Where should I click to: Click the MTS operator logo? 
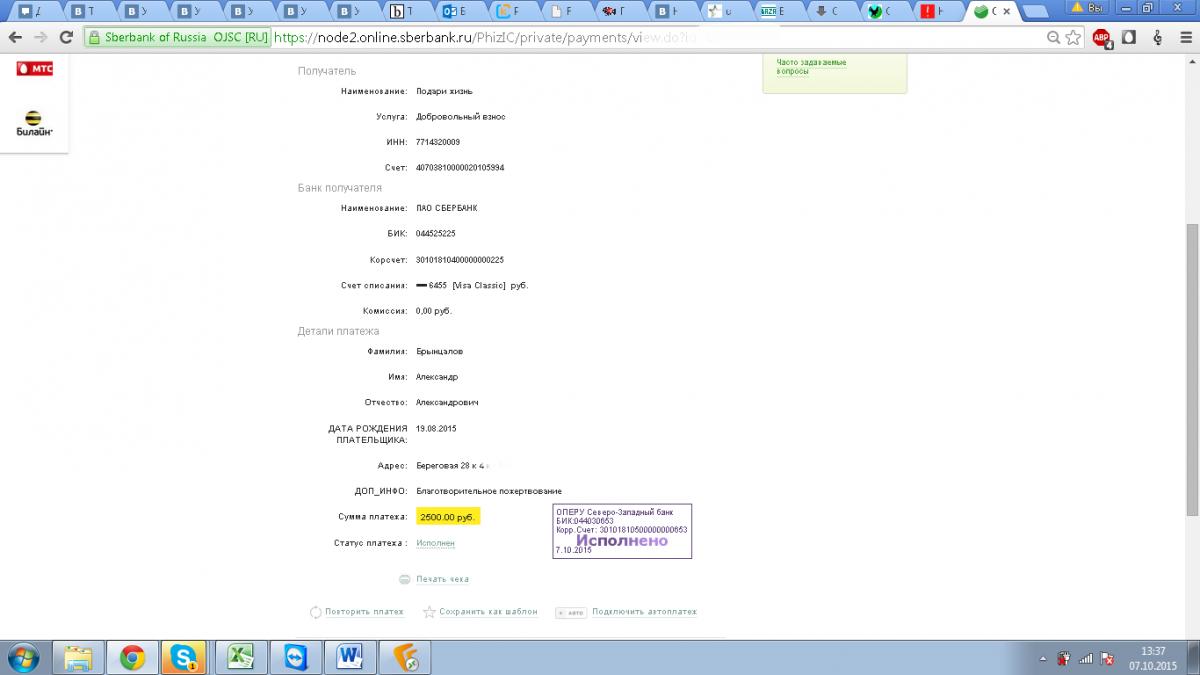pos(34,70)
